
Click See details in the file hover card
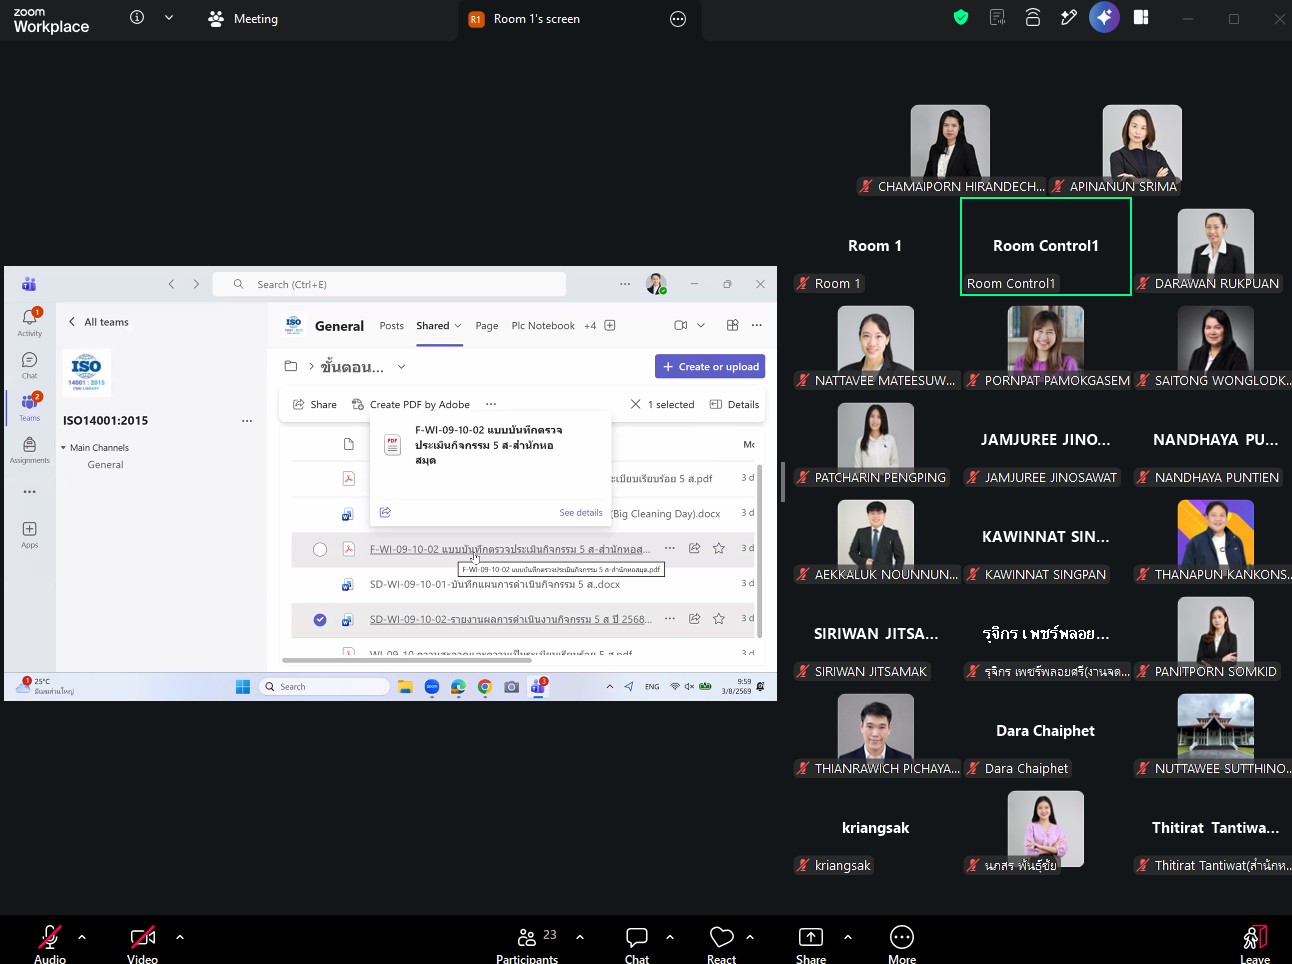pyautogui.click(x=581, y=513)
